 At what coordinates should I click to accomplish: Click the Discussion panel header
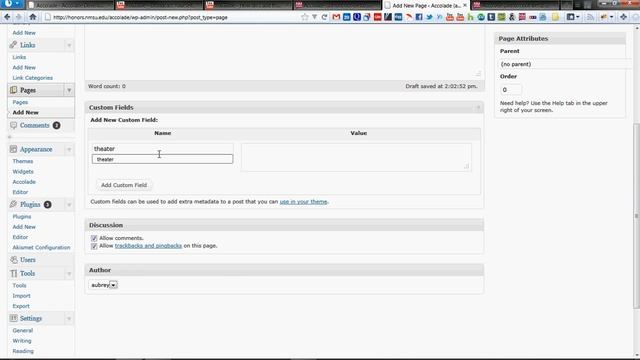click(x=284, y=225)
